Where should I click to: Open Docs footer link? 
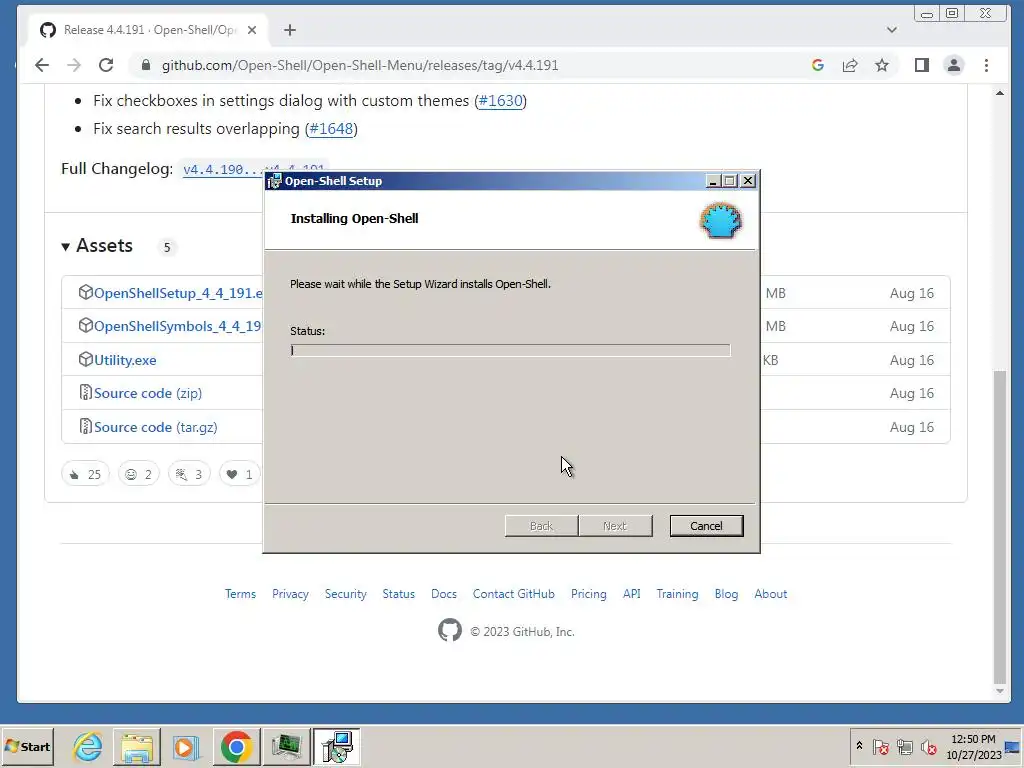(443, 594)
